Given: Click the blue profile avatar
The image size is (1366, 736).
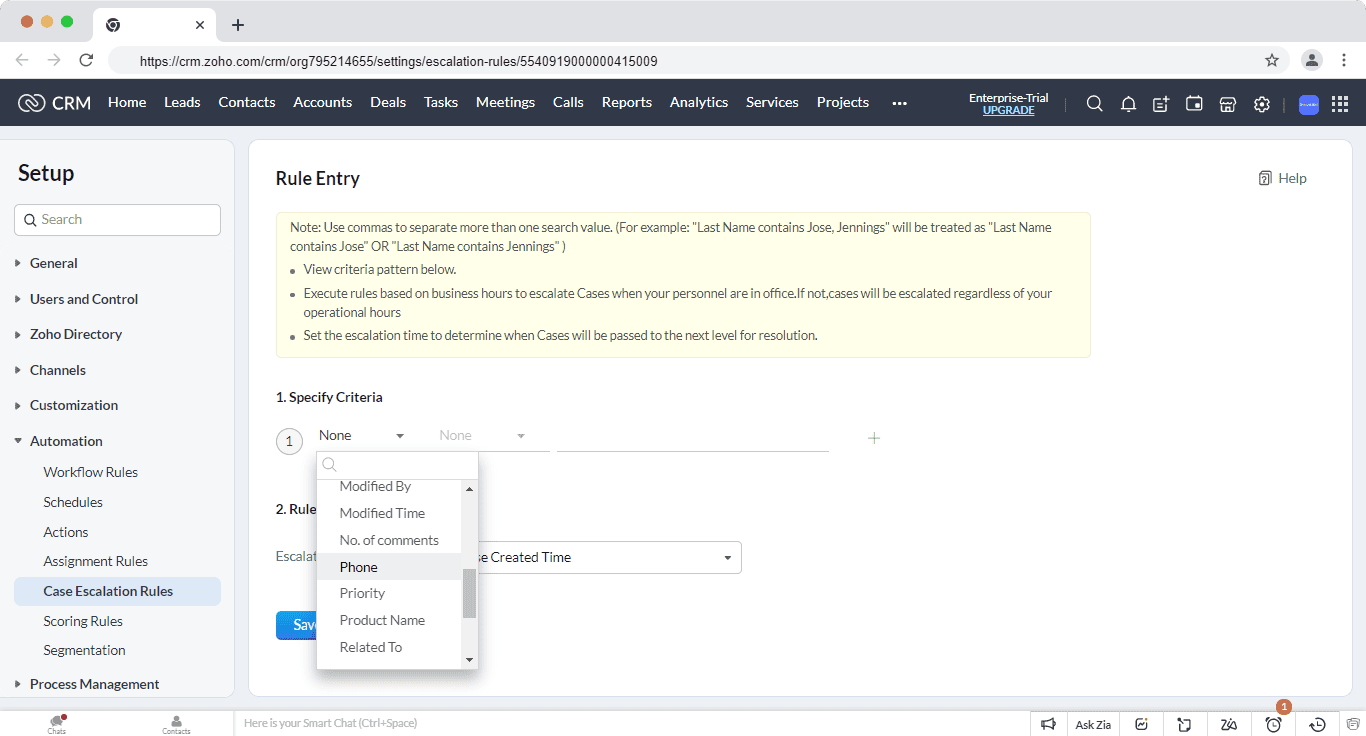Looking at the screenshot, I should coord(1309,104).
